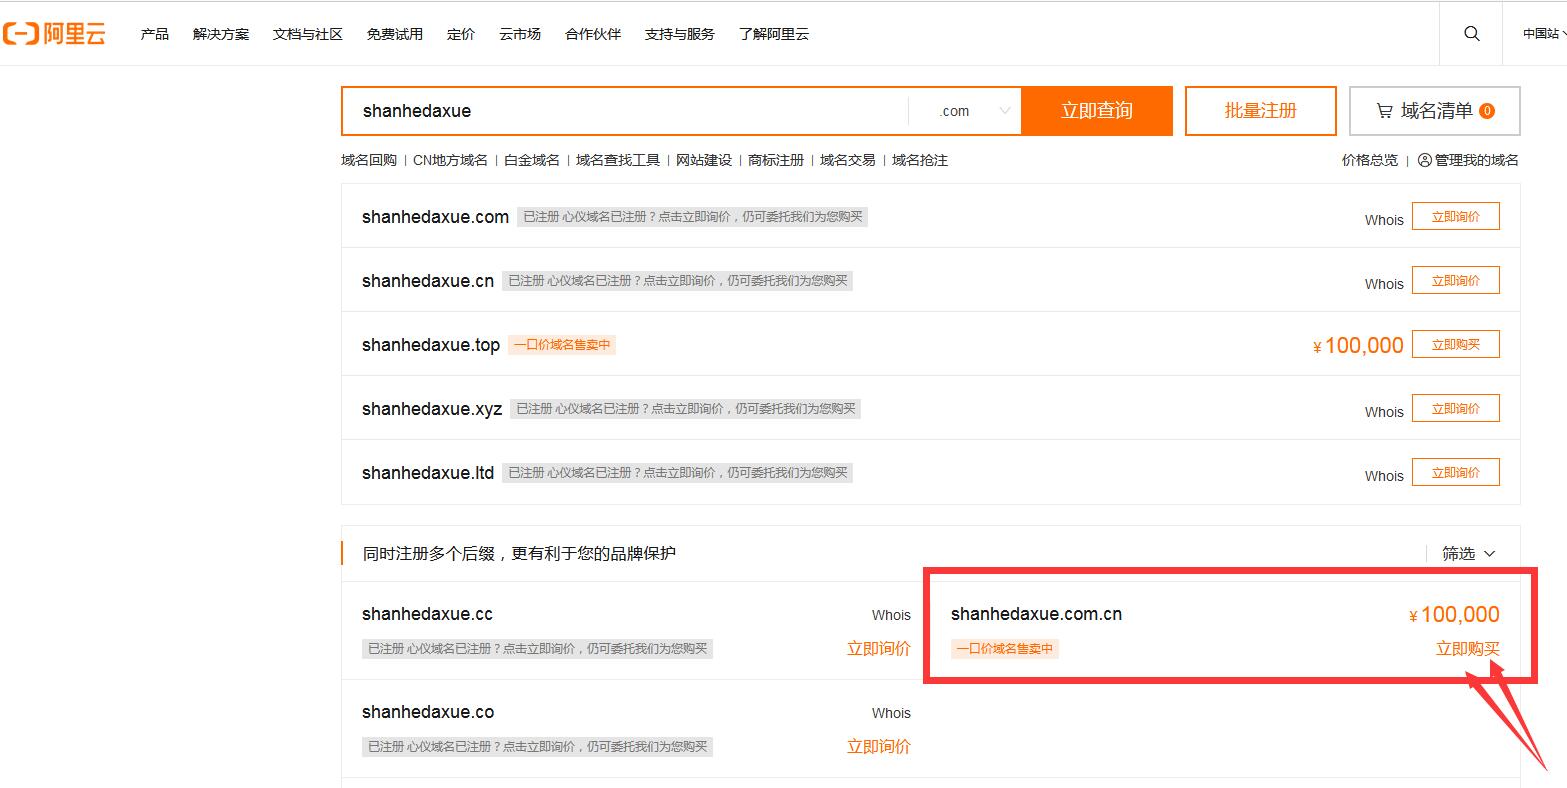1567x788 pixels.
Task: Open the 产品 menu
Action: [155, 34]
